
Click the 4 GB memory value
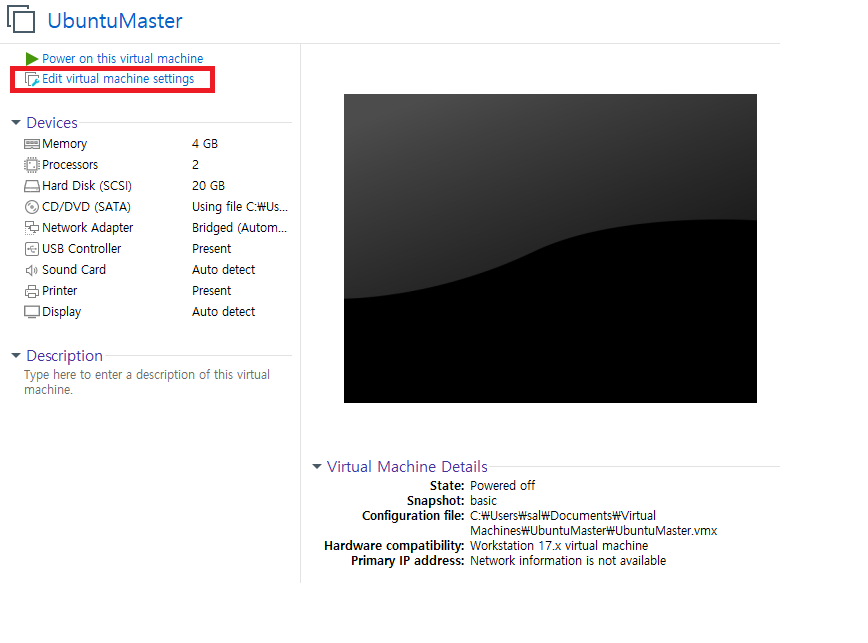(x=205, y=144)
